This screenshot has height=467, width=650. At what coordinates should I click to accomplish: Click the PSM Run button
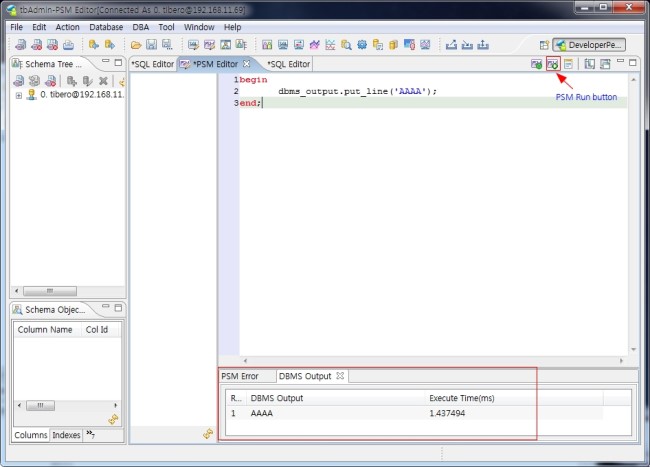tap(552, 64)
